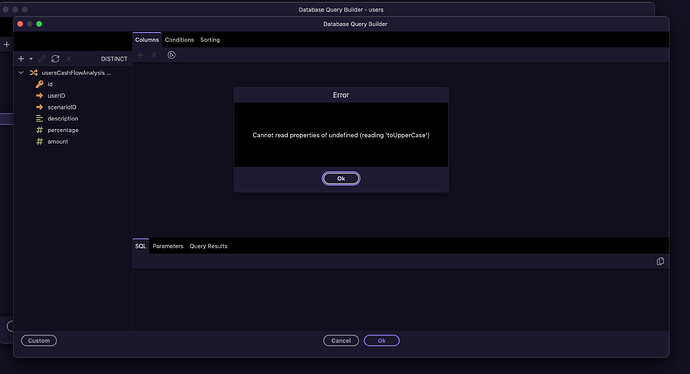Click the arrow icon beside scenarioID
This screenshot has height=374, width=690.
pyautogui.click(x=39, y=107)
